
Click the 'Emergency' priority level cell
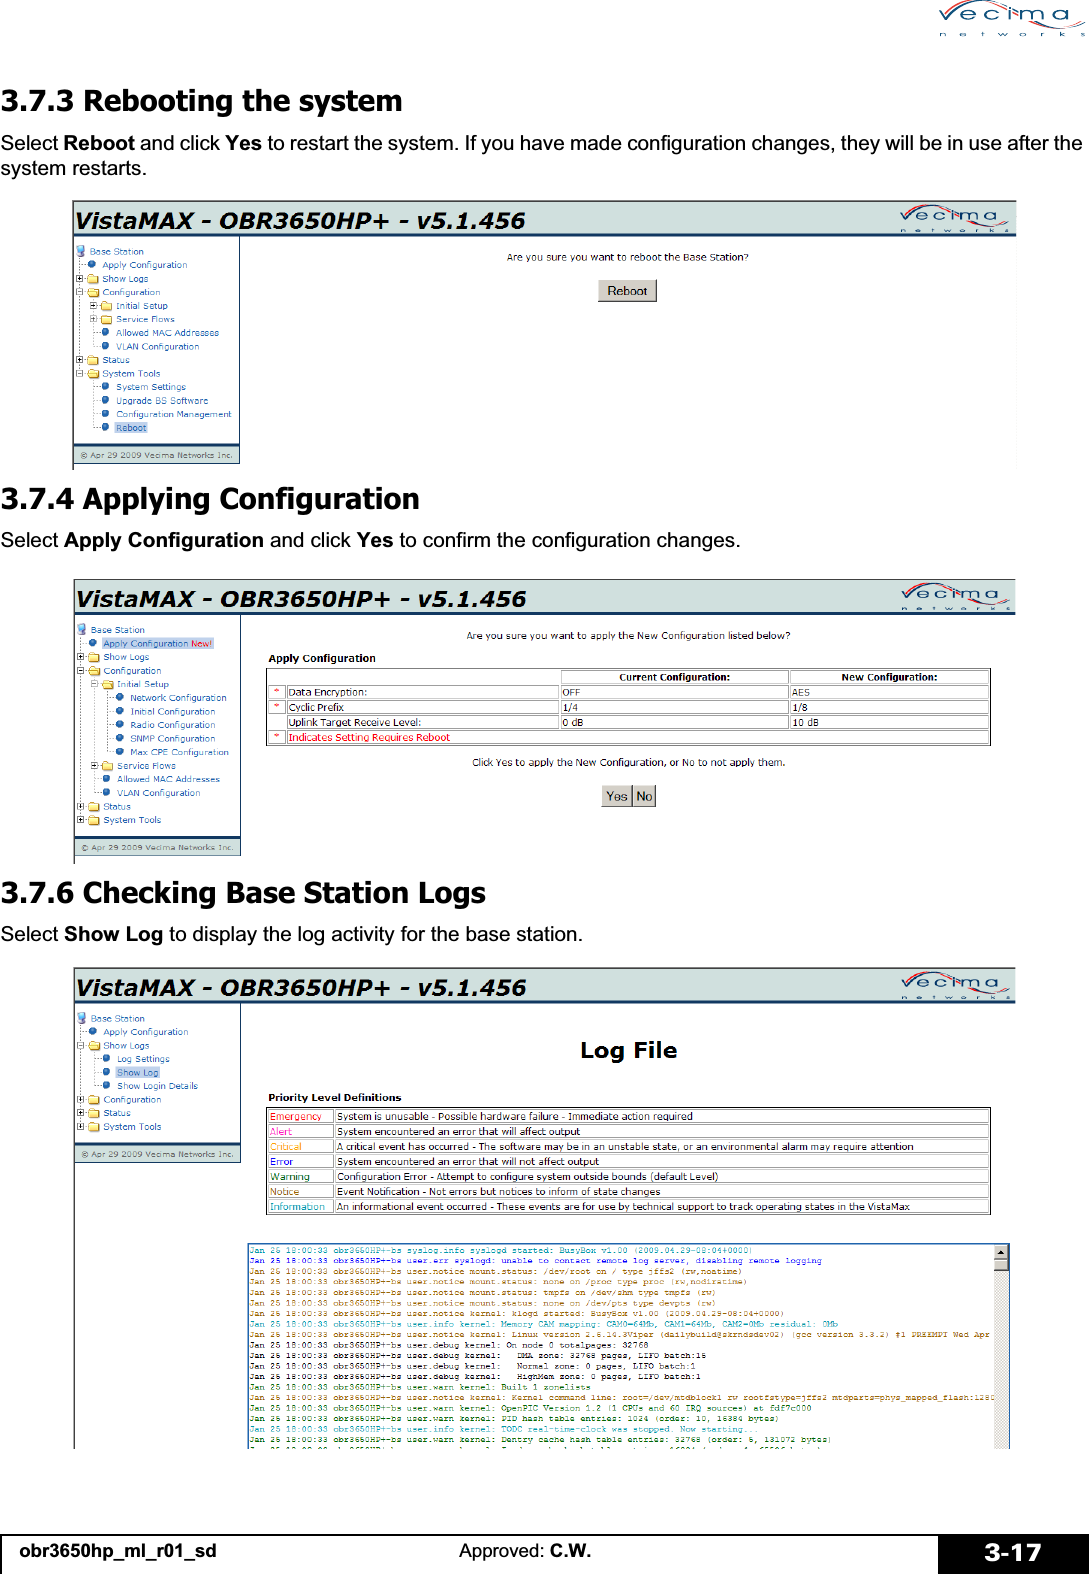click(x=300, y=1116)
